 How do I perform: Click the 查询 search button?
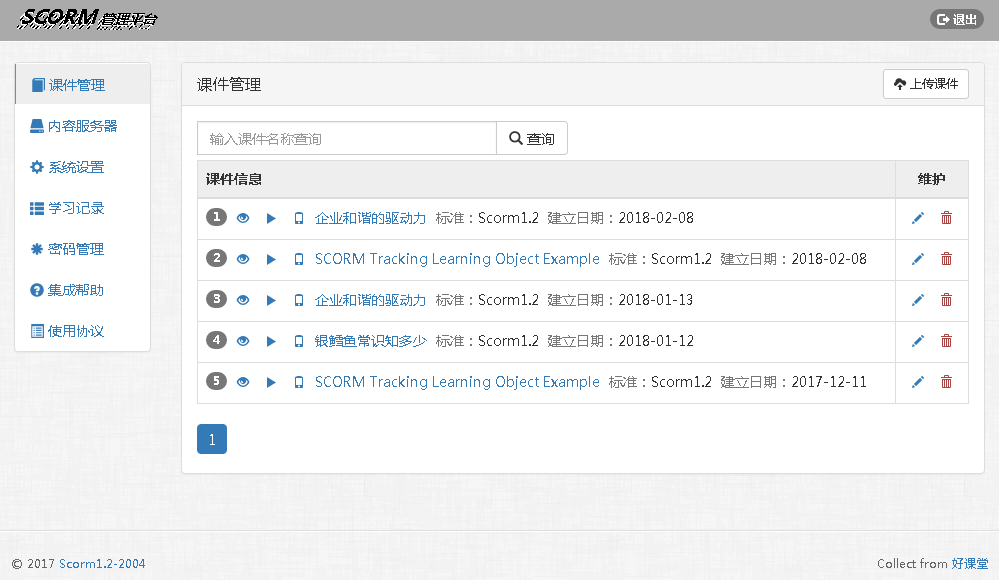[532, 139]
